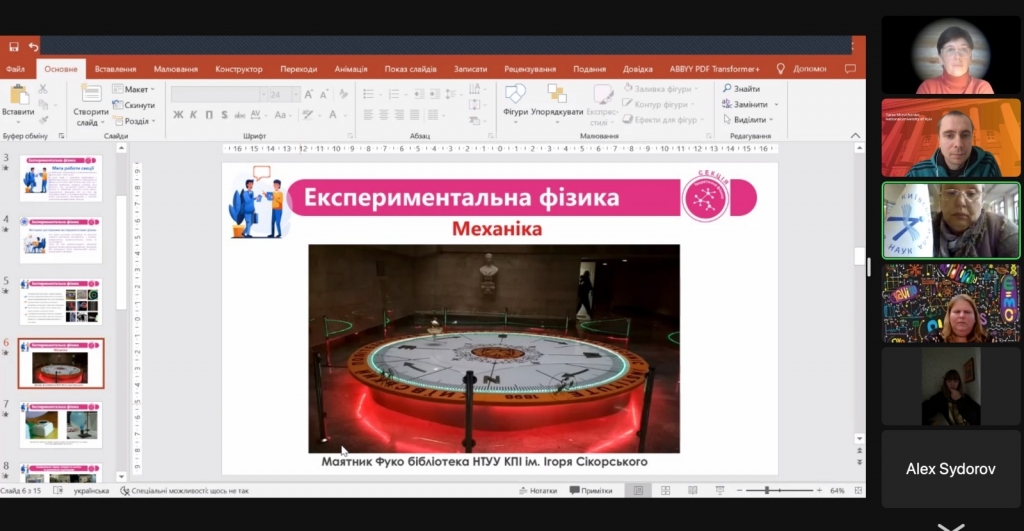Toggle Normal view button in status bar
Image resolution: width=1024 pixels, height=531 pixels.
638,491
